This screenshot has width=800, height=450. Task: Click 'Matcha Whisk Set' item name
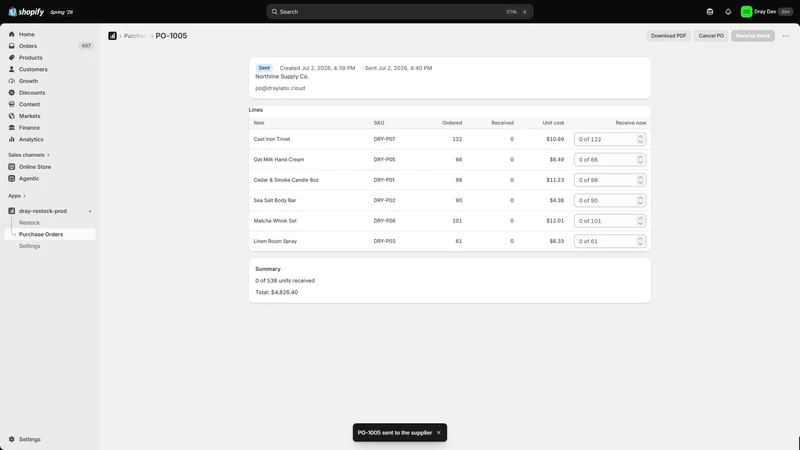(275, 221)
